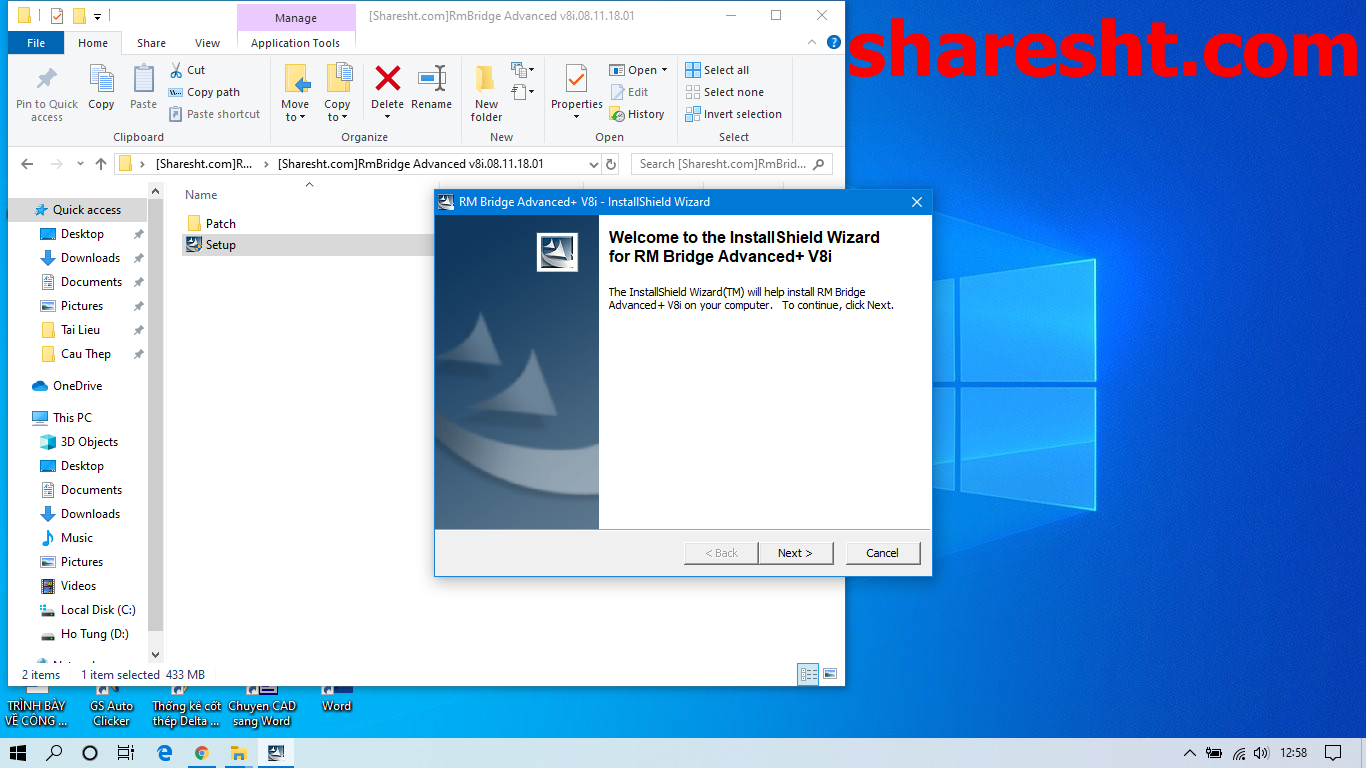Image resolution: width=1366 pixels, height=768 pixels.
Task: Click the Cut scissors icon
Action: [176, 70]
